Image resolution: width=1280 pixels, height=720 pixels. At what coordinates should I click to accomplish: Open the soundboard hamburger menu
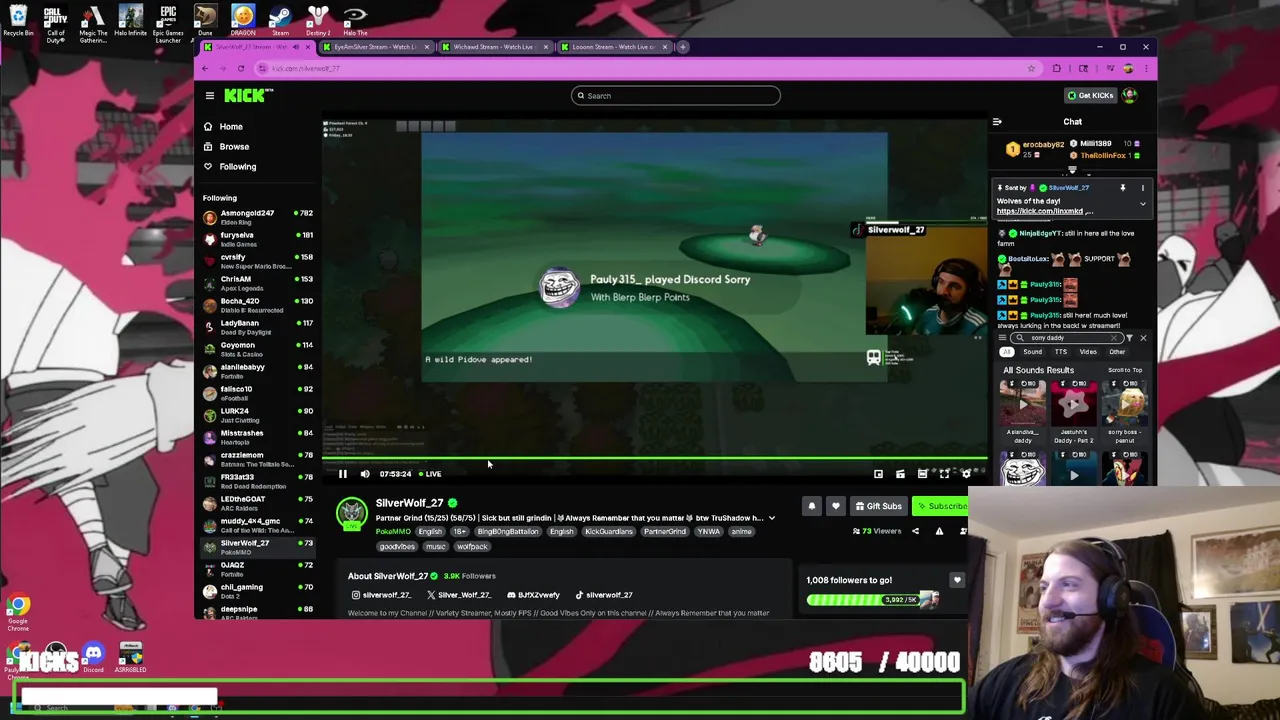pos(1002,338)
